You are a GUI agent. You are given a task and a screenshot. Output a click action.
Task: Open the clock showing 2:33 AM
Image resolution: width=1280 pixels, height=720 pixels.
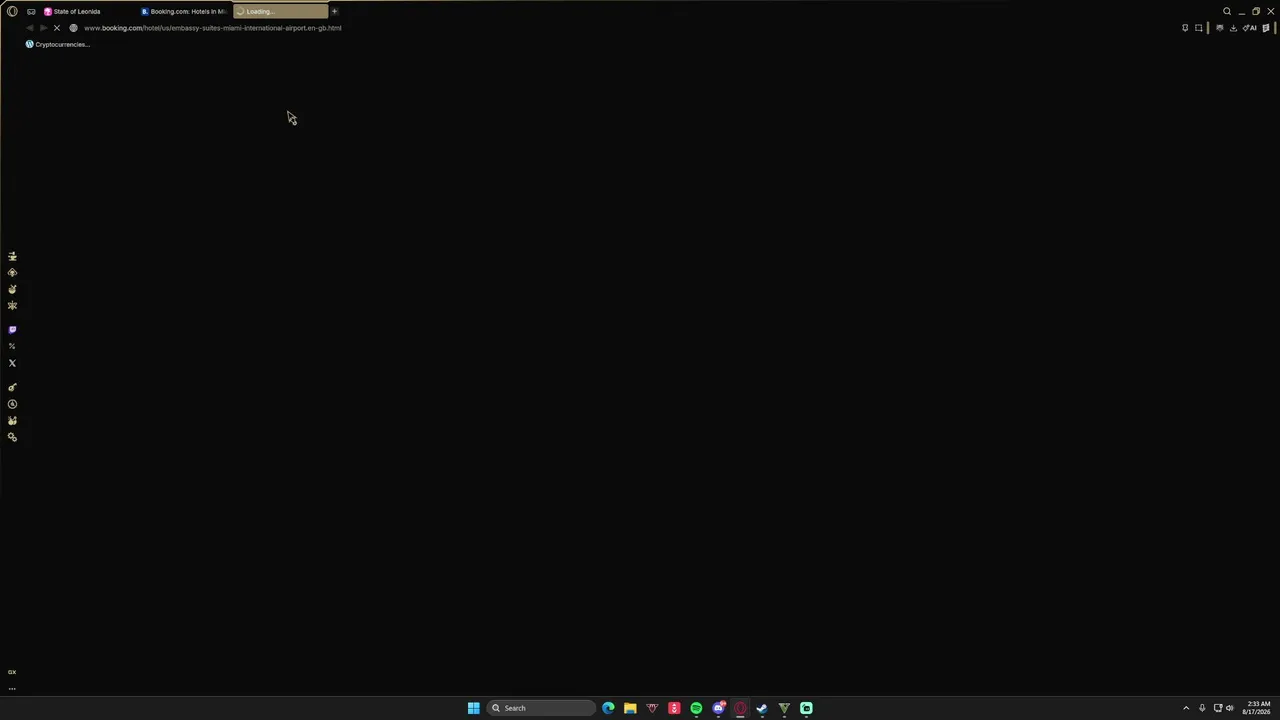[1257, 708]
